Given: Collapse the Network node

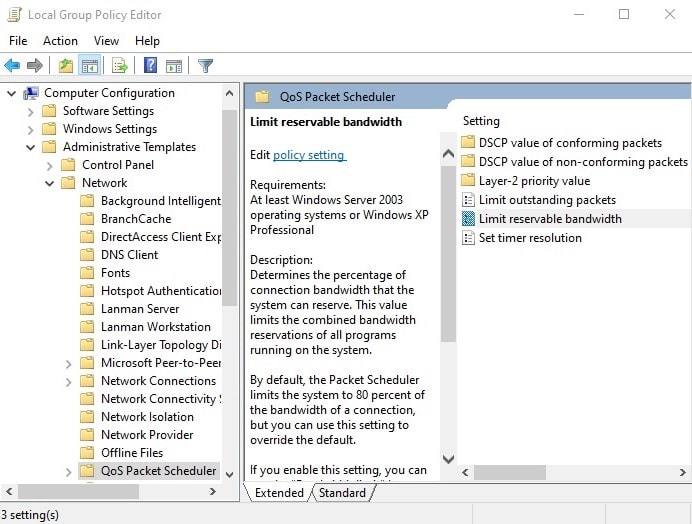Looking at the screenshot, I should pos(49,184).
